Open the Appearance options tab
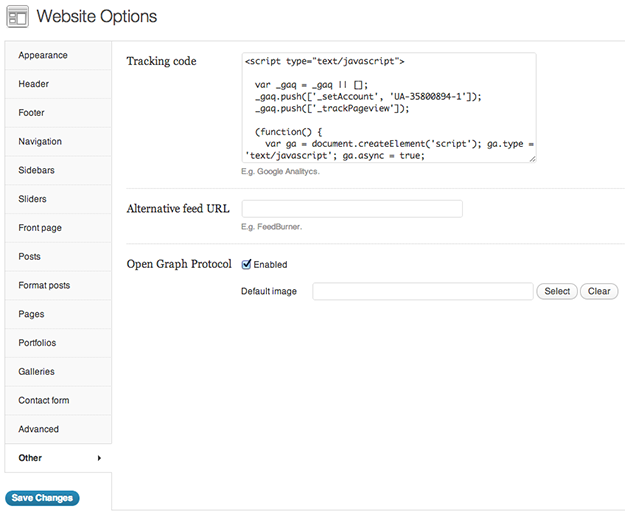Viewport: 625px width, 523px height. tap(43, 56)
